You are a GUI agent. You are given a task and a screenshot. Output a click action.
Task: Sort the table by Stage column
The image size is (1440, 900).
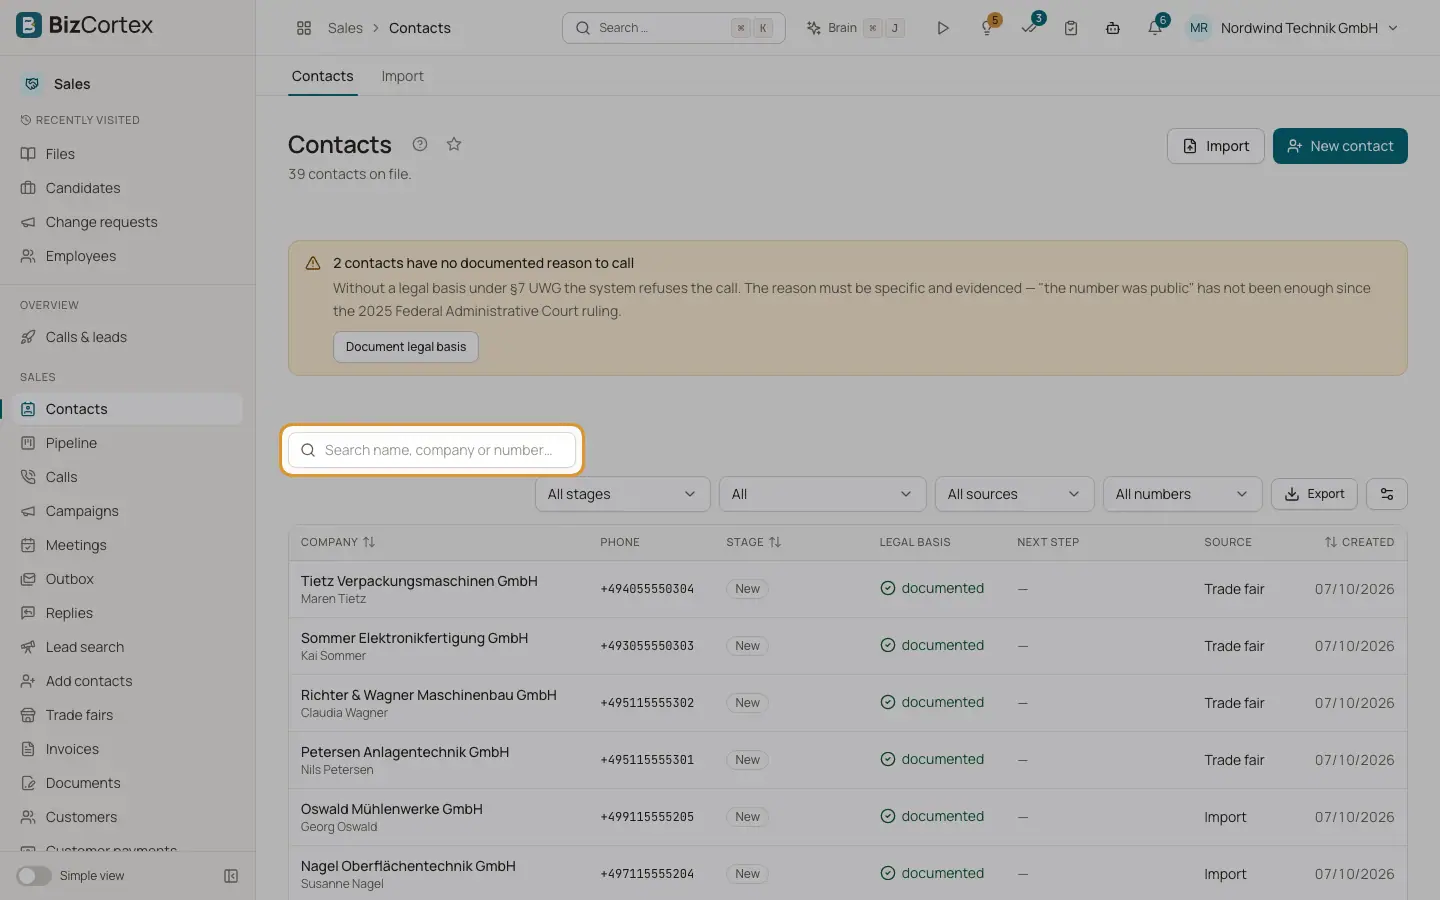point(754,542)
